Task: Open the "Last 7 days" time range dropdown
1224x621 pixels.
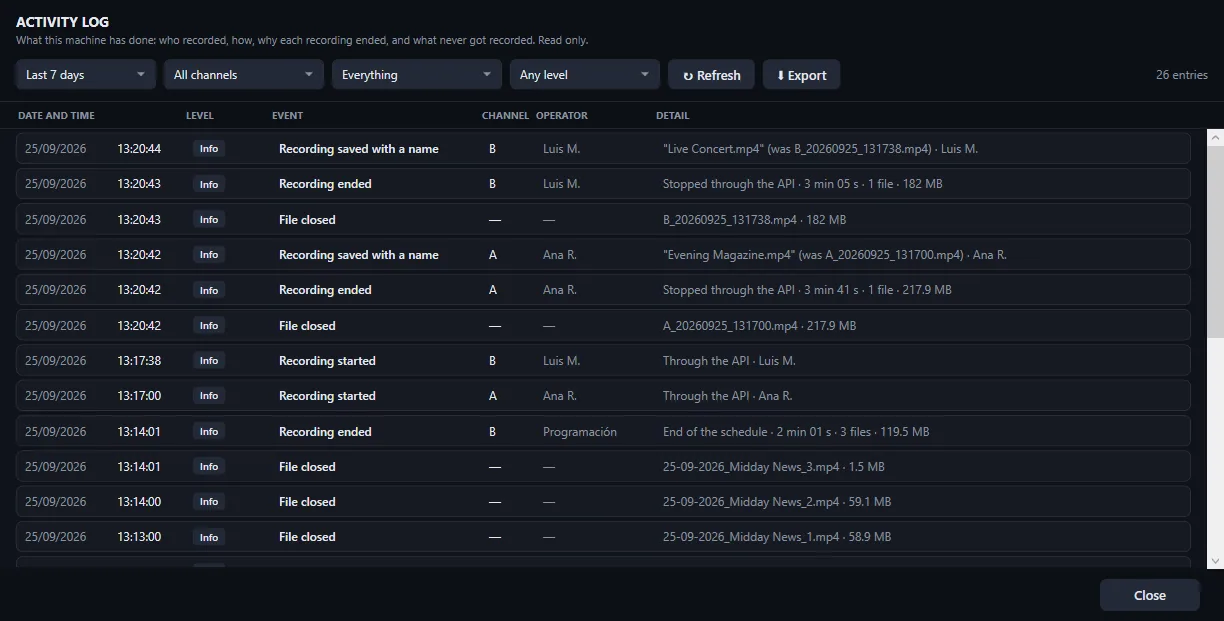Action: [x=86, y=75]
